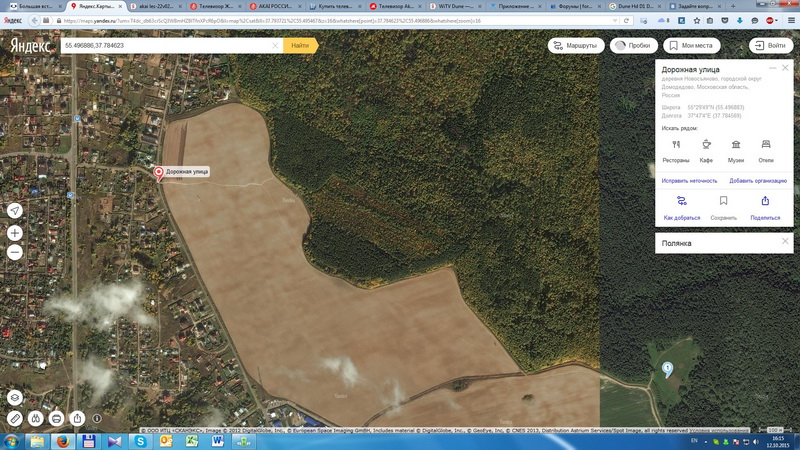The width and height of the screenshot is (800, 450).
Task: Zoom out with the minus button
Action: 15,252
